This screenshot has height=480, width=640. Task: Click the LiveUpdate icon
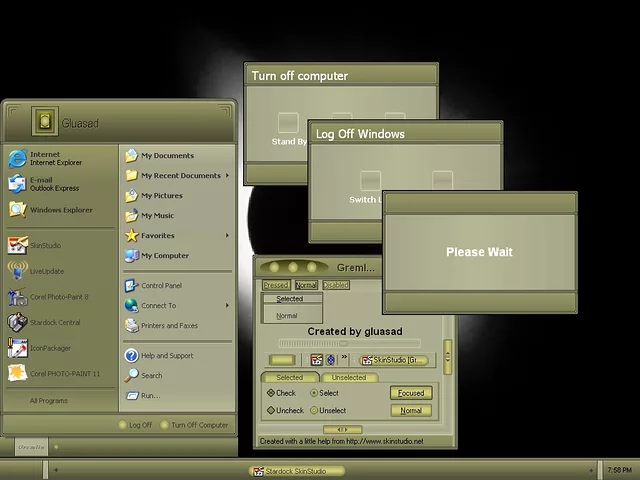(18, 271)
